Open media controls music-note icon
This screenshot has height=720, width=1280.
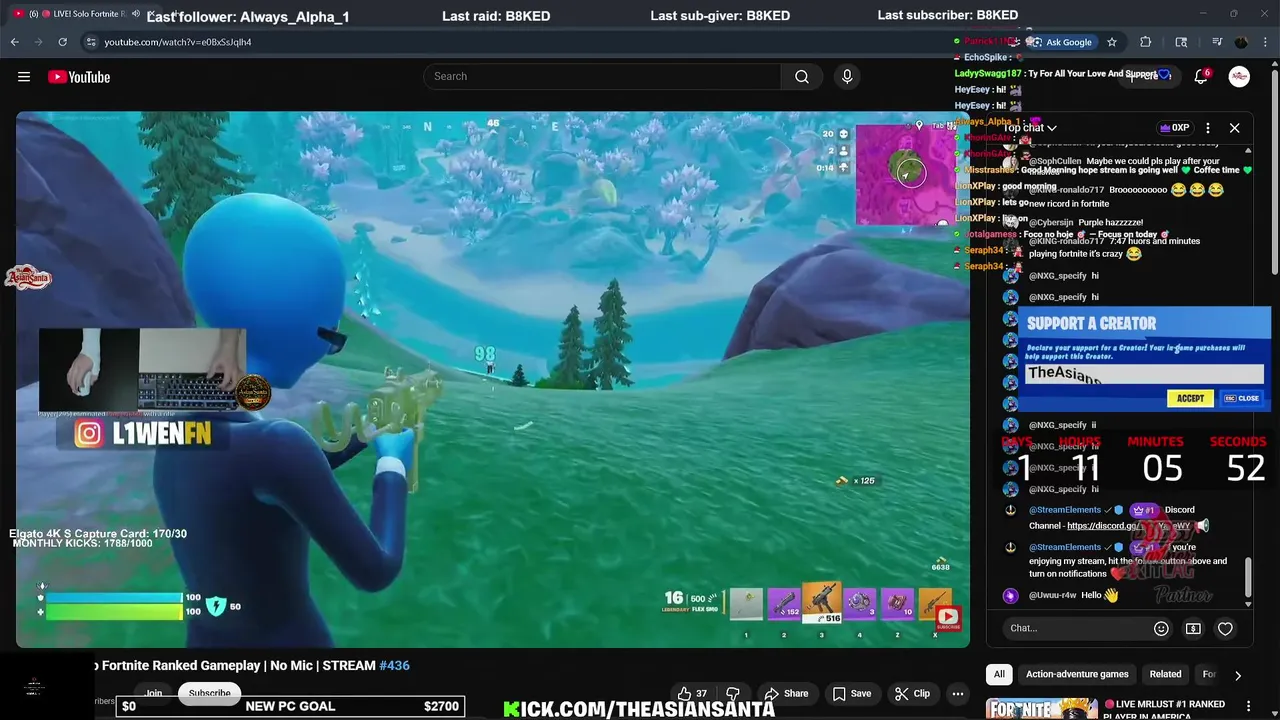(1217, 42)
